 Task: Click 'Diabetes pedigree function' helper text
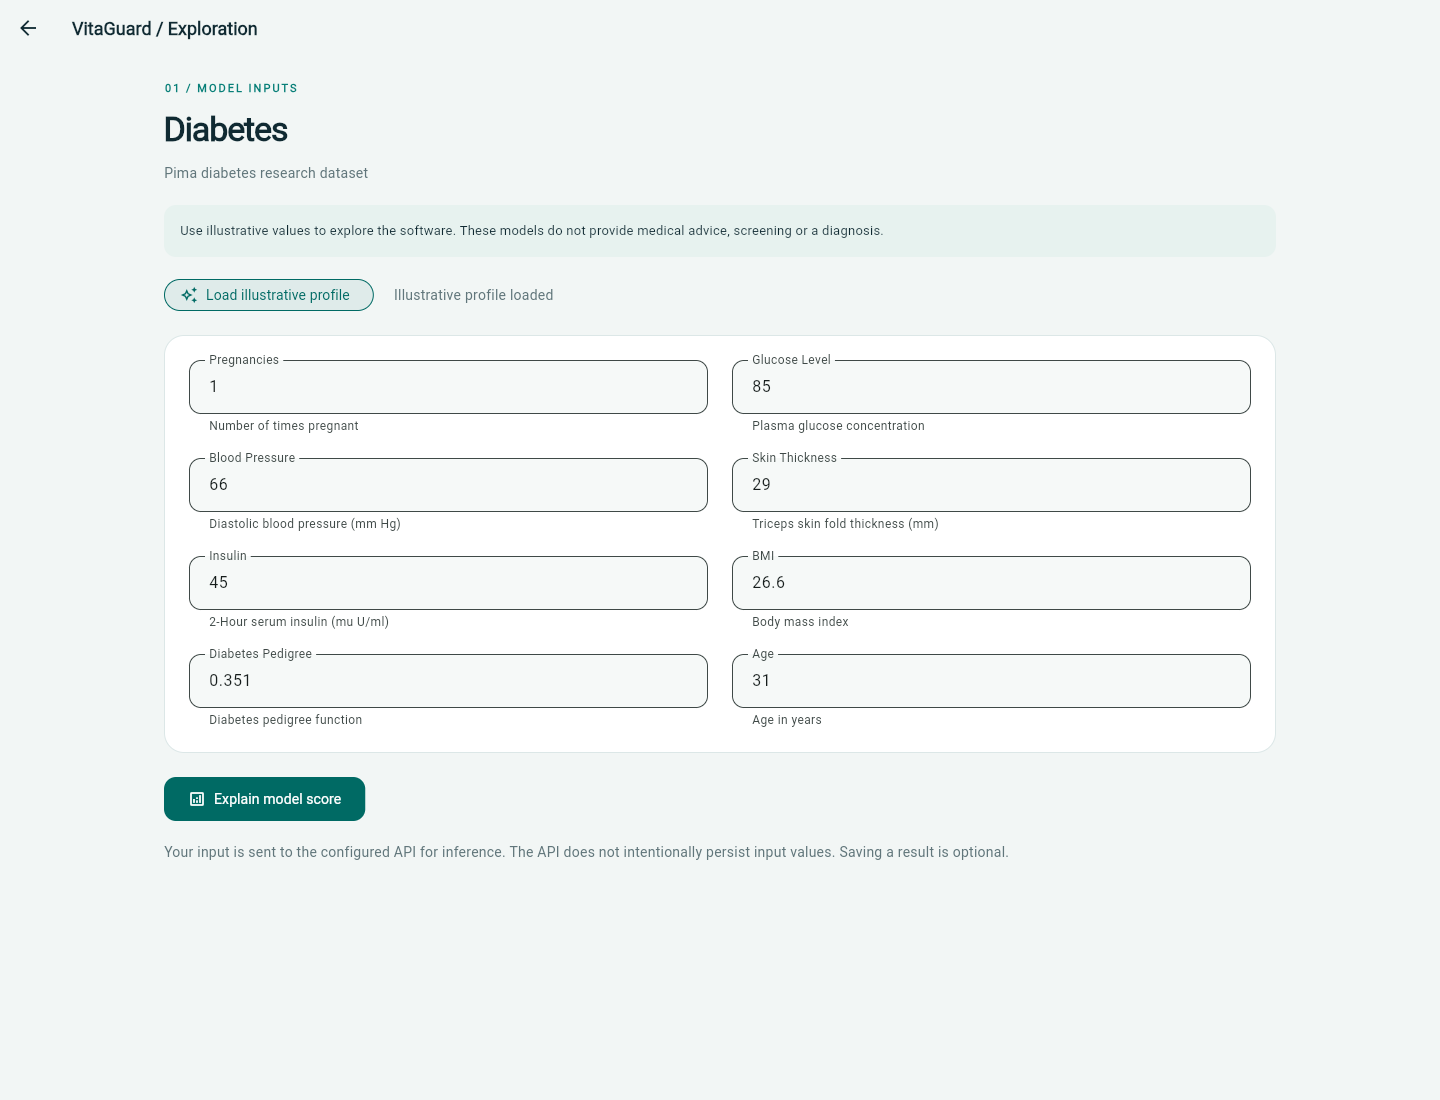pos(286,720)
